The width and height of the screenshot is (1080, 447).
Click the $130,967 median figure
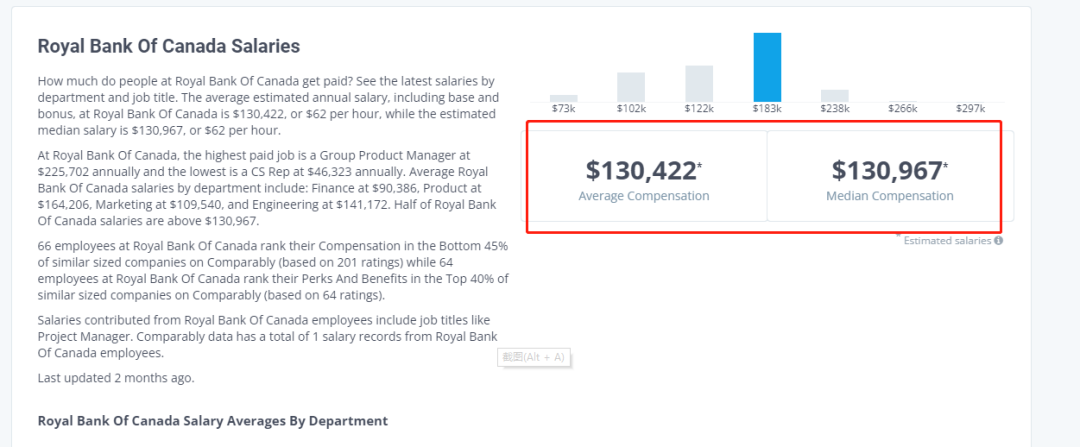coord(889,170)
